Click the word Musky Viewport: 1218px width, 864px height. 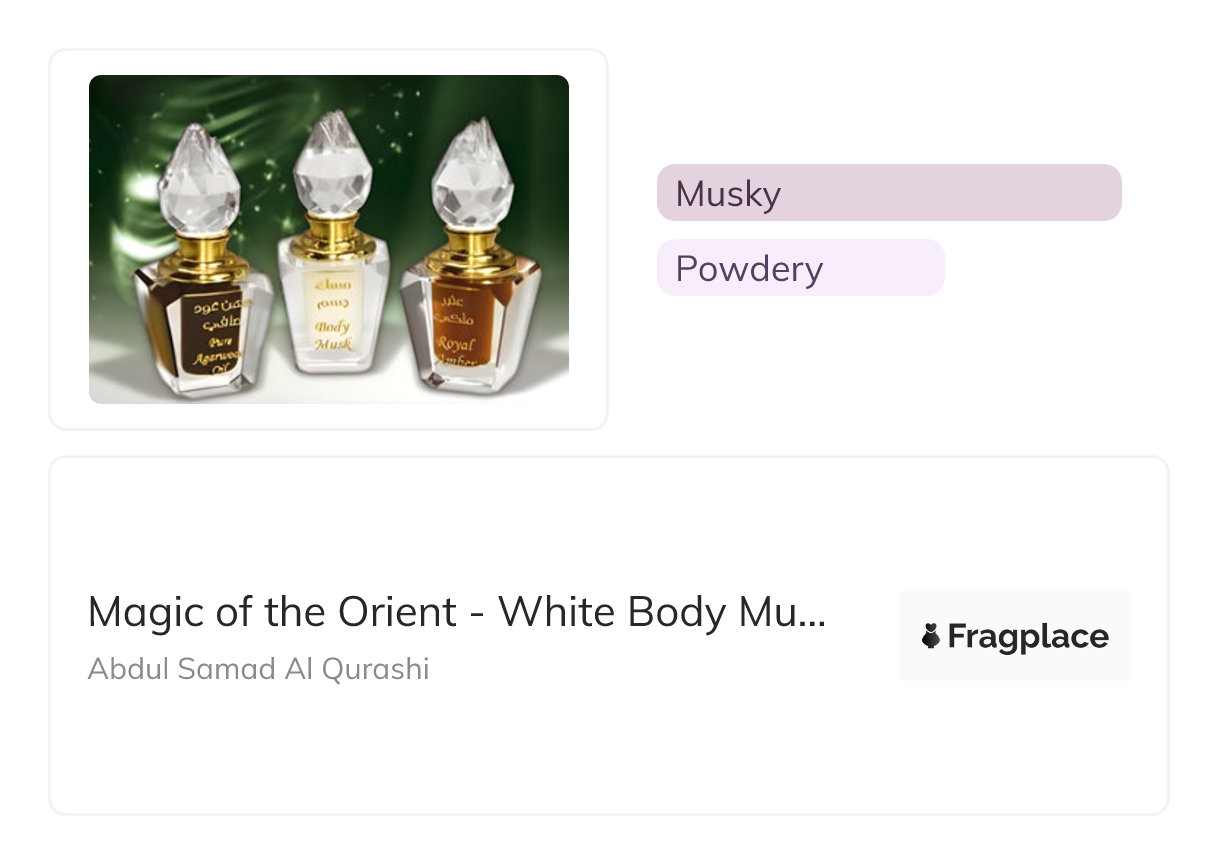pos(728,193)
